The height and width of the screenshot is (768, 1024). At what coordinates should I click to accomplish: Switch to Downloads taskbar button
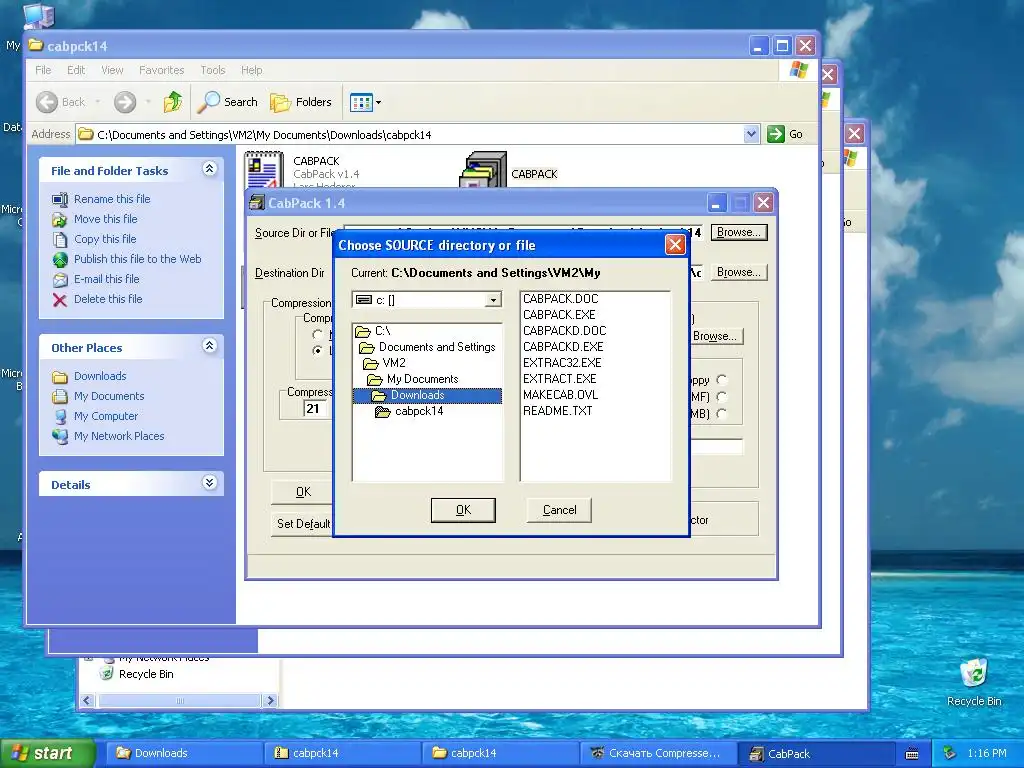click(185, 753)
